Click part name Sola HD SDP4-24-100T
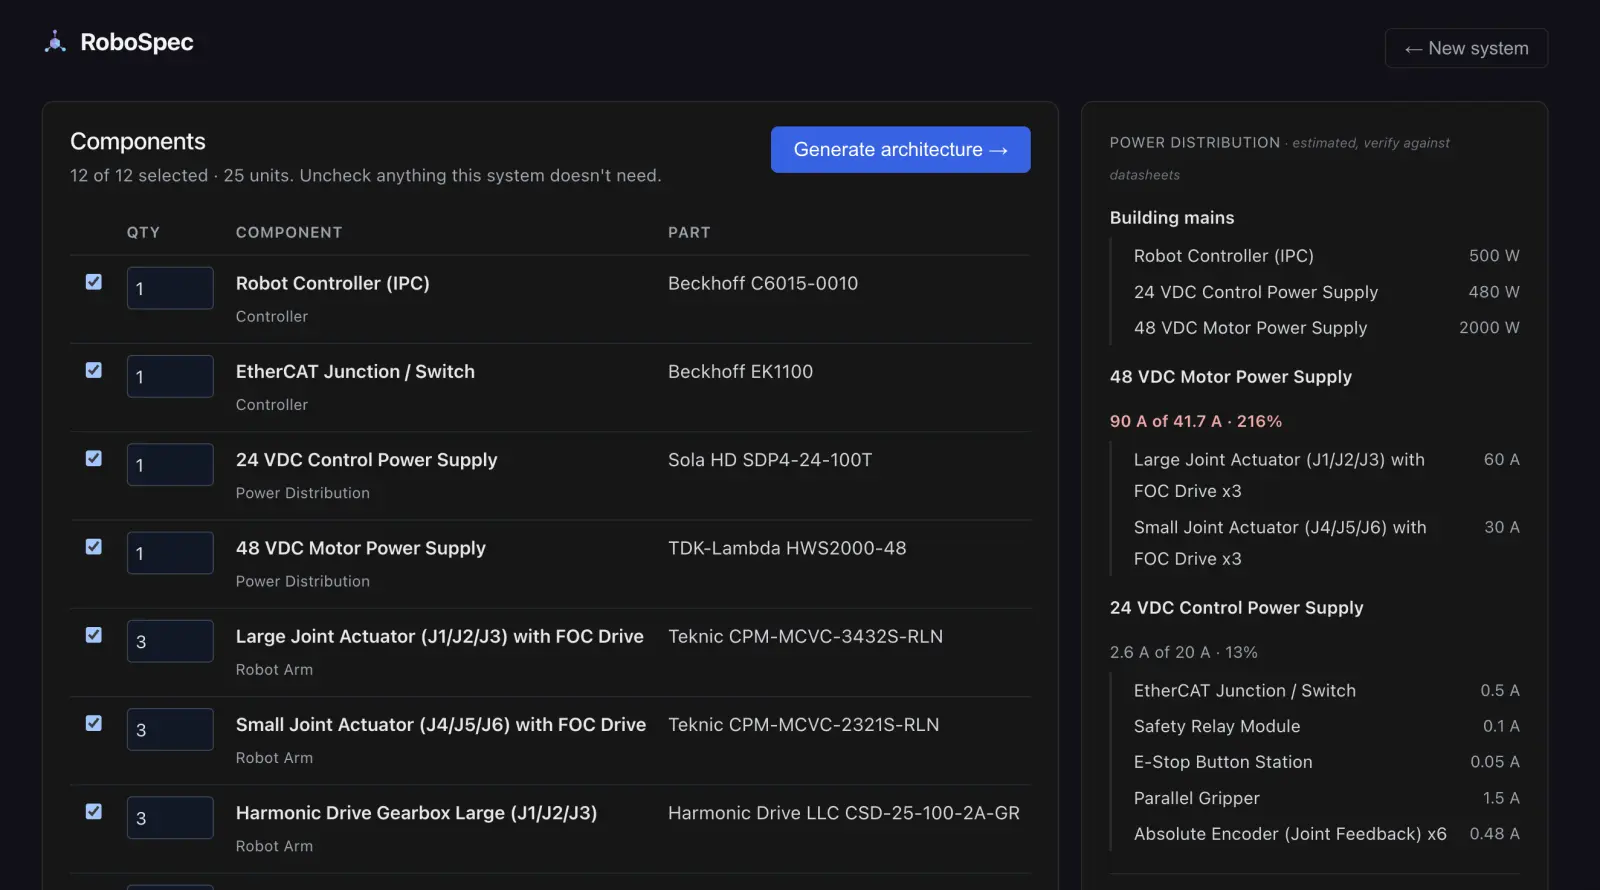Screen dimensions: 1600x890 (770, 460)
